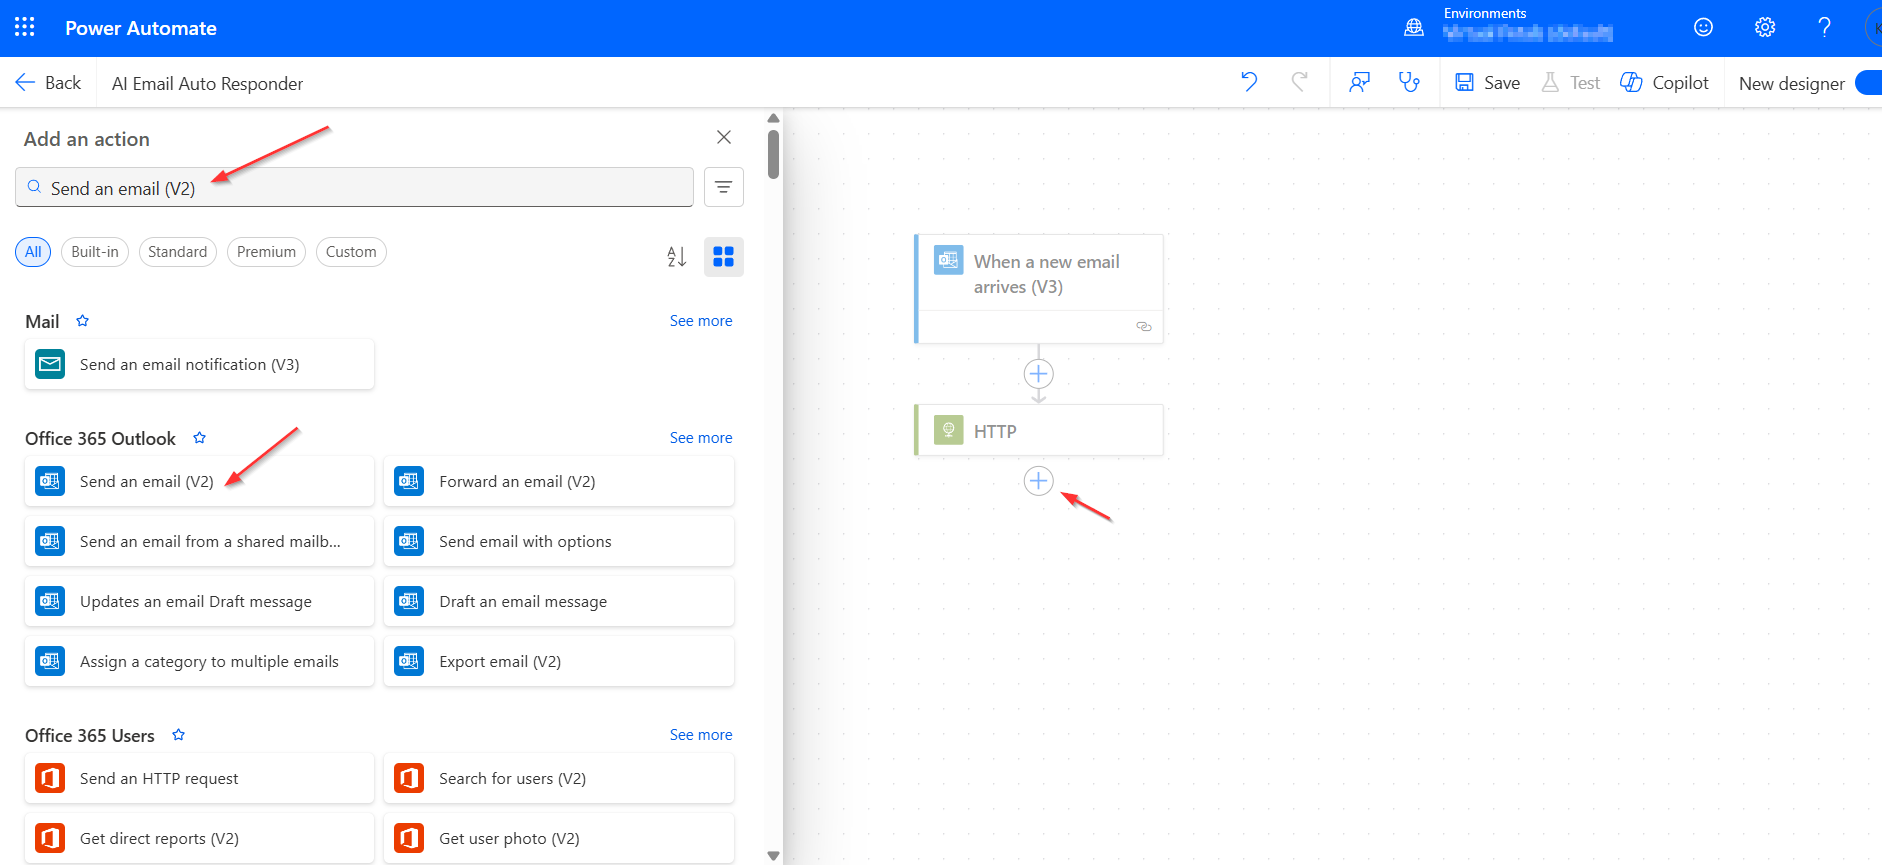Viewport: 1882px width, 865px height.
Task: Open the filter options button beside search
Action: click(x=724, y=187)
